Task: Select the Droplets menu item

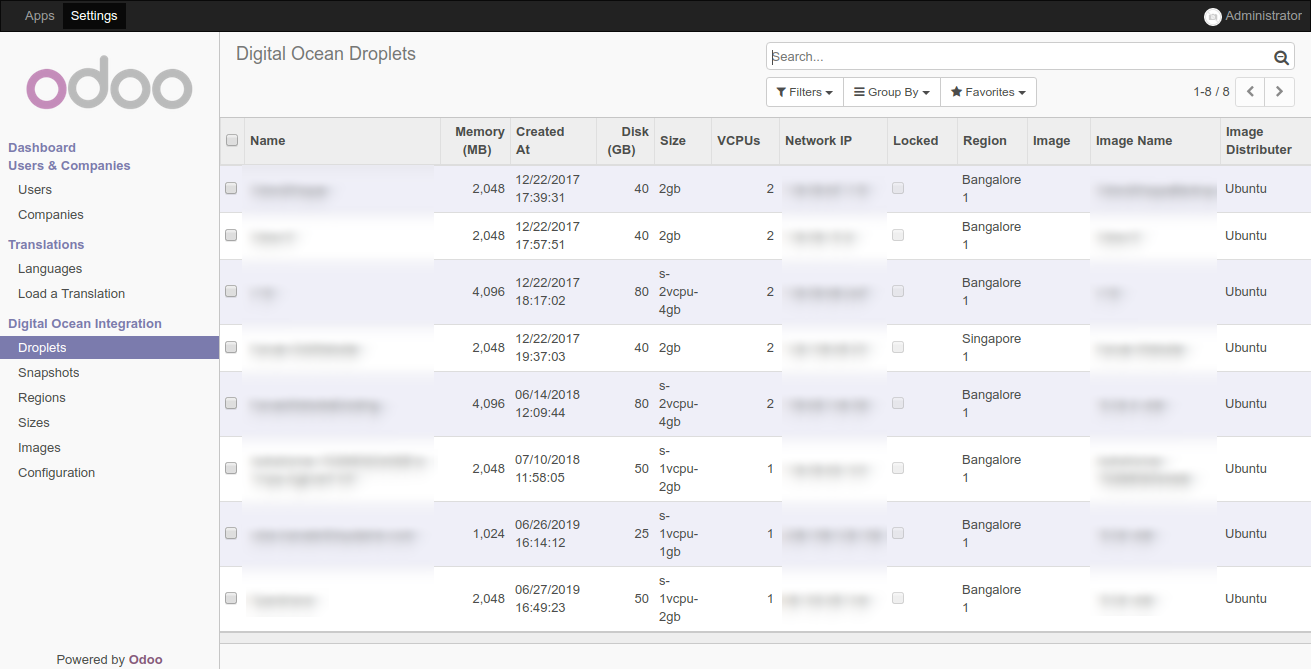Action: point(109,348)
